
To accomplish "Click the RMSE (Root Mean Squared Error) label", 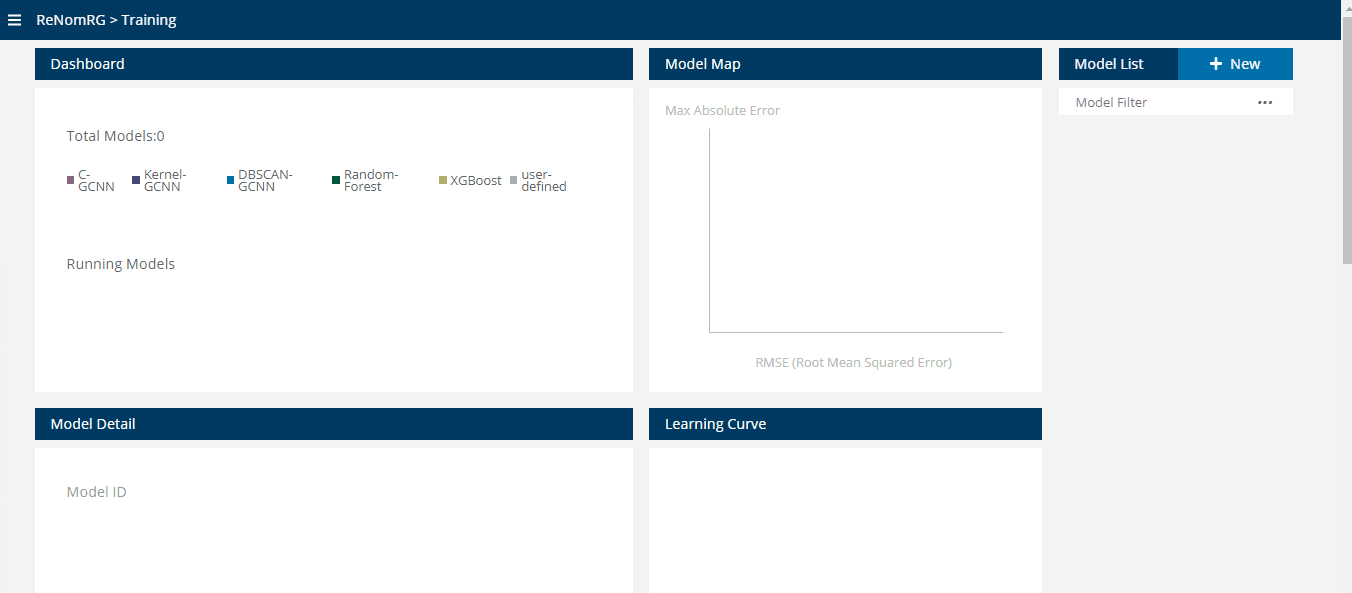I will pos(854,363).
